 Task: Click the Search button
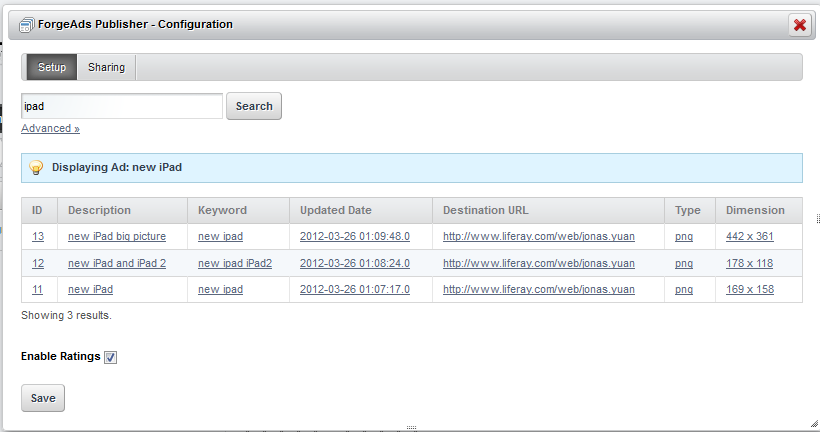[254, 106]
